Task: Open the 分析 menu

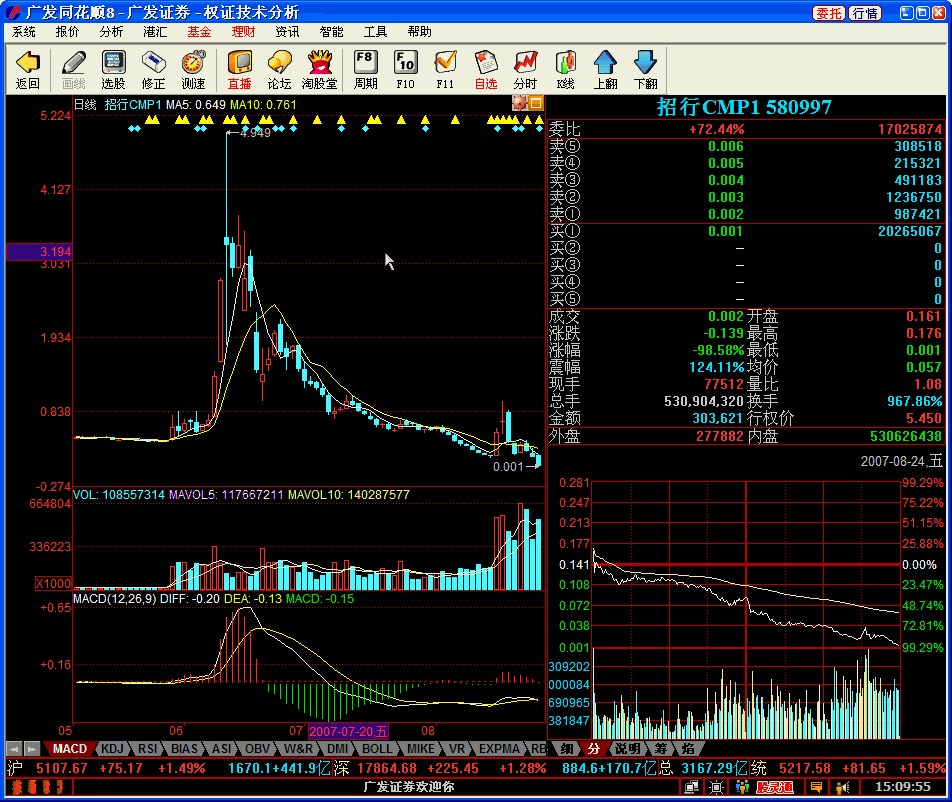Action: point(111,32)
